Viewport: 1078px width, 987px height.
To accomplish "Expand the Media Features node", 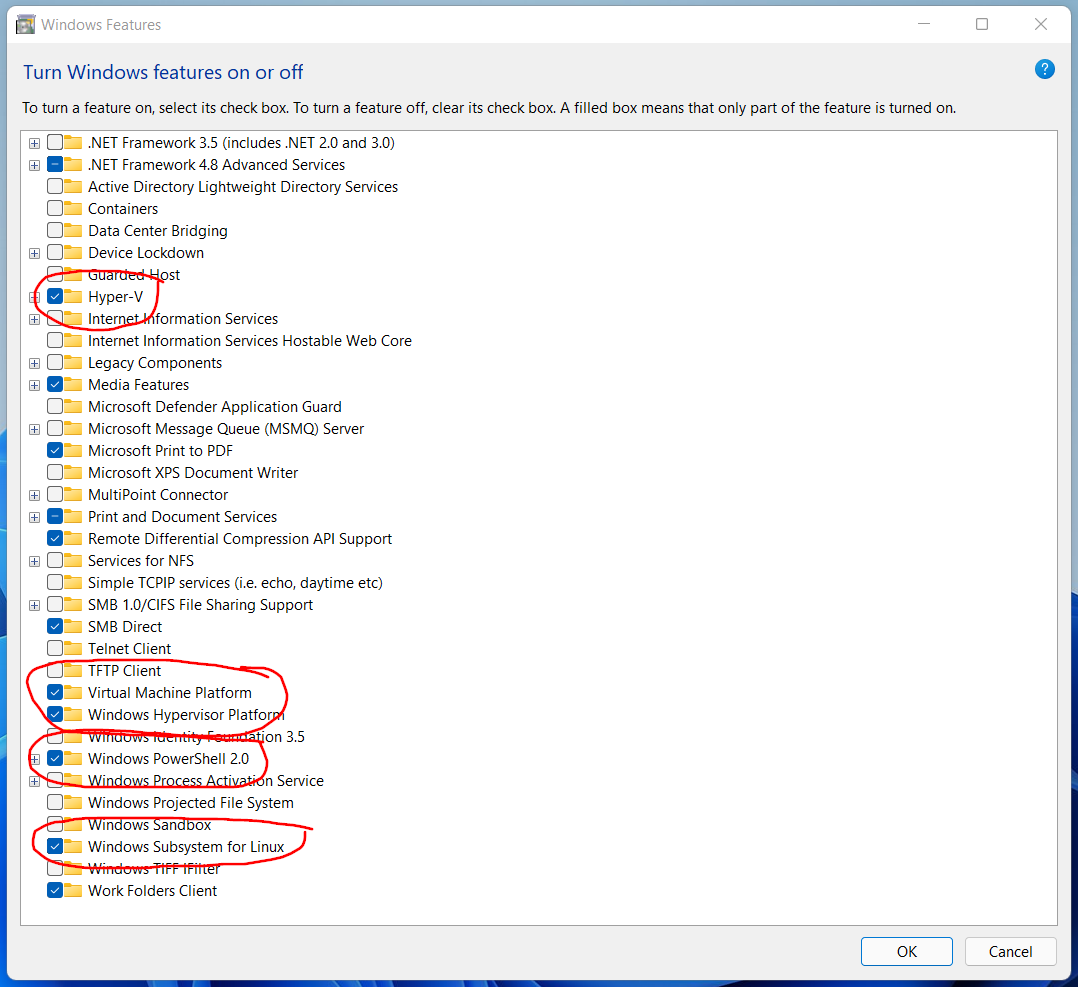I will click(34, 385).
